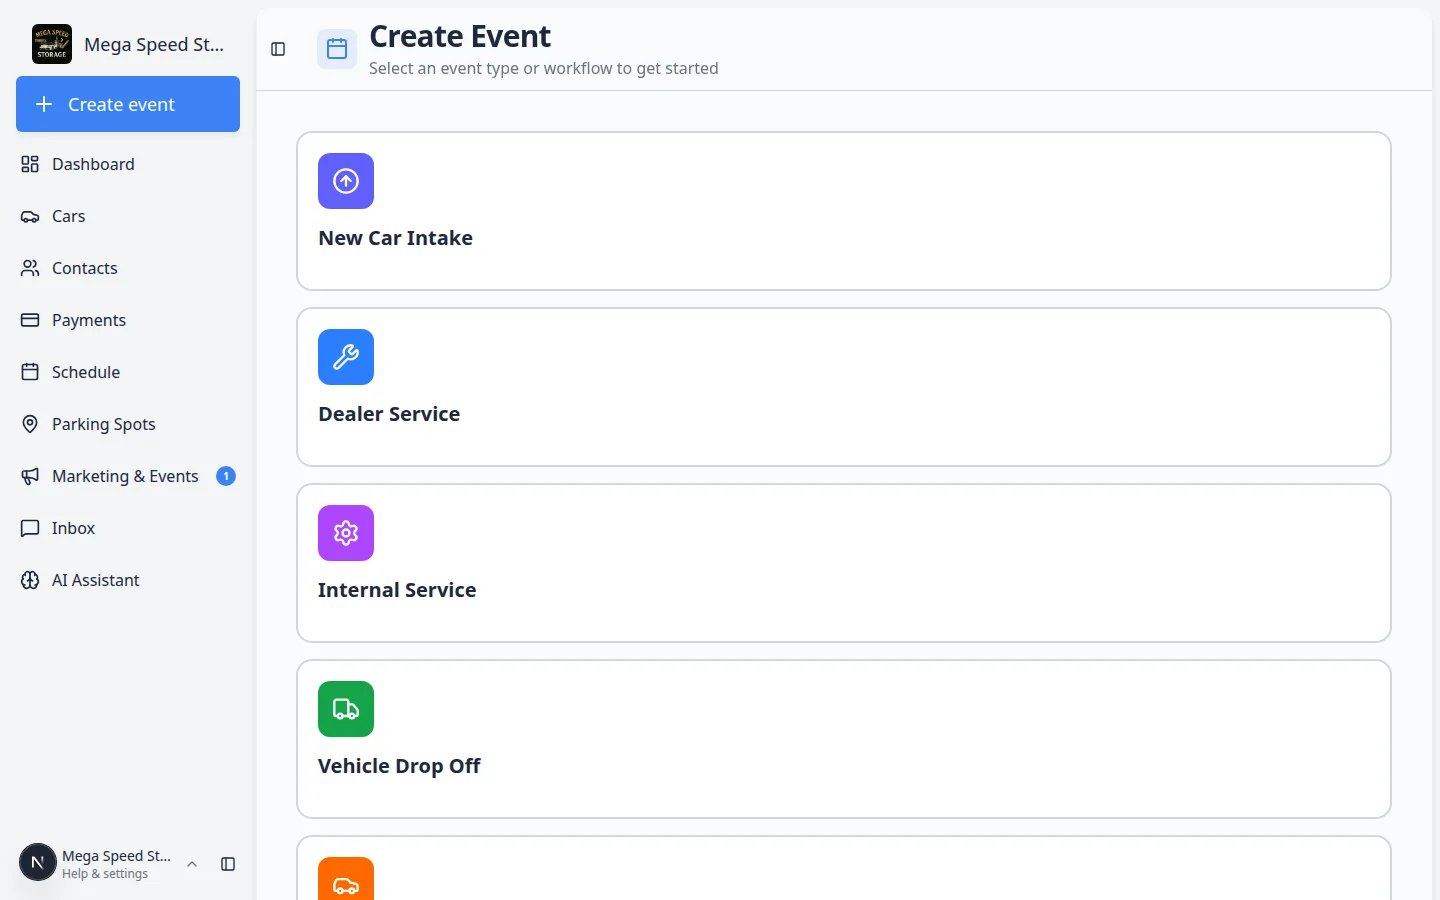The image size is (1440, 900).
Task: Click the N user avatar
Action: click(38, 862)
